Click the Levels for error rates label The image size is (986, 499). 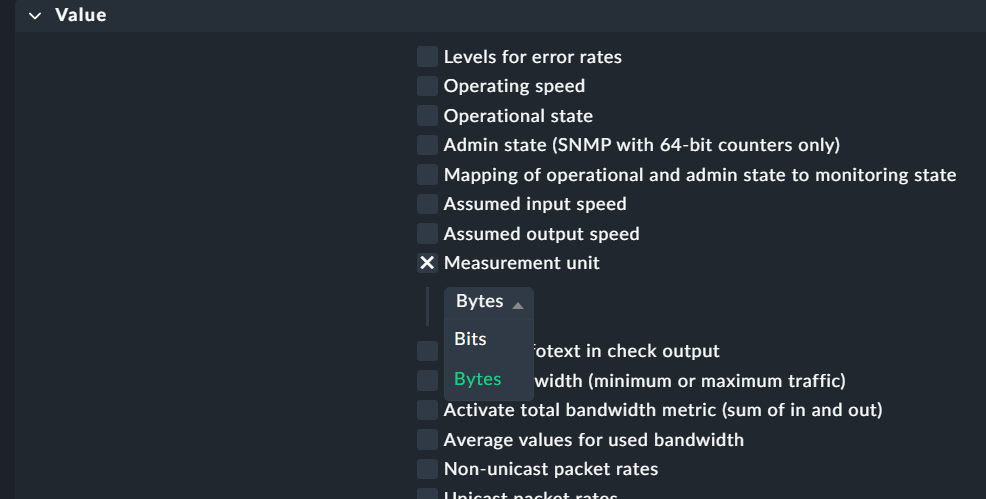(532, 57)
